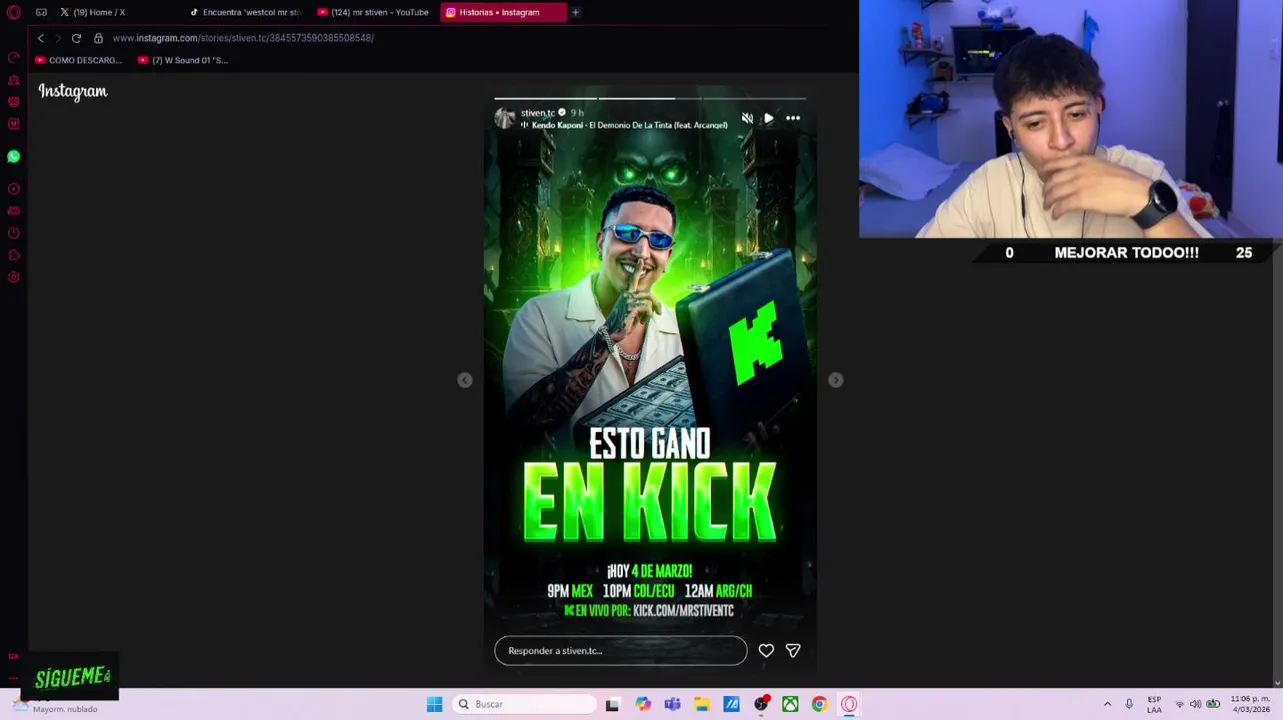Open stiven.tc profile picture in story
Image resolution: width=1283 pixels, height=720 pixels.
pos(505,118)
